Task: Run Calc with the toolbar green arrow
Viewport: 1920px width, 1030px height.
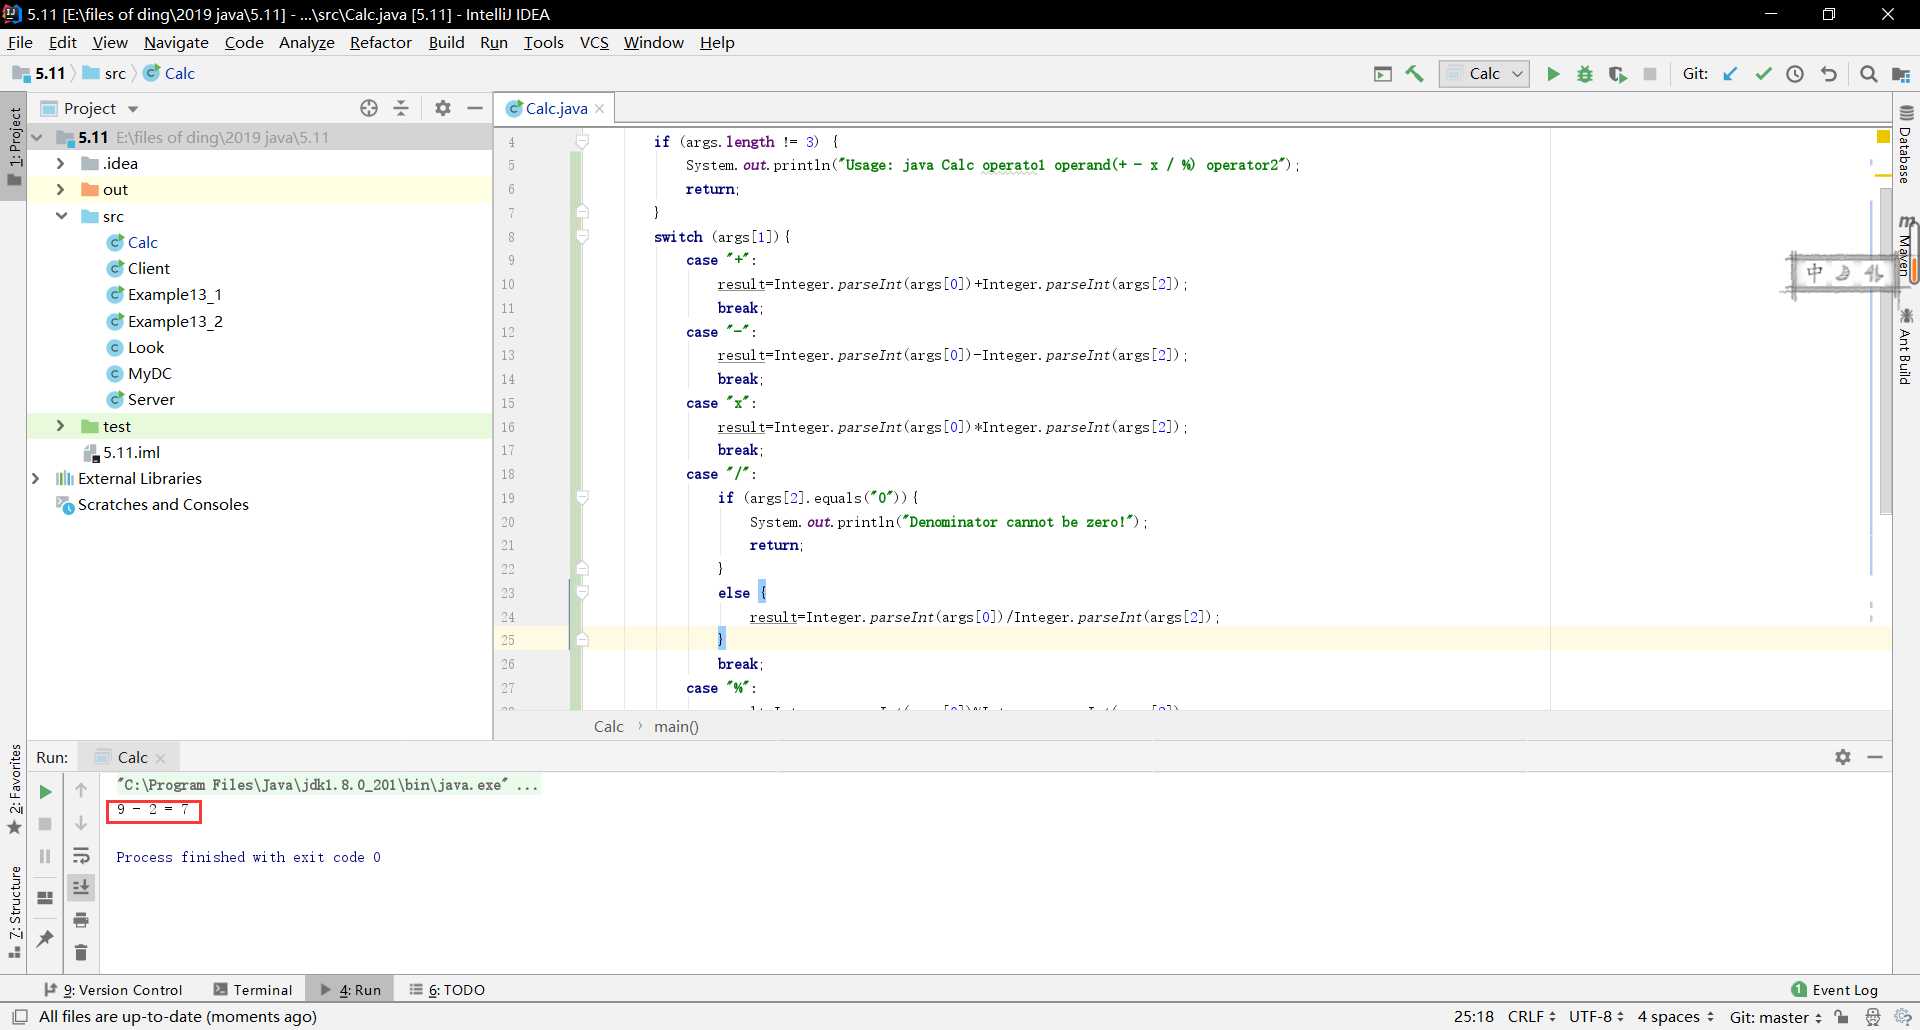Action: pyautogui.click(x=1553, y=74)
